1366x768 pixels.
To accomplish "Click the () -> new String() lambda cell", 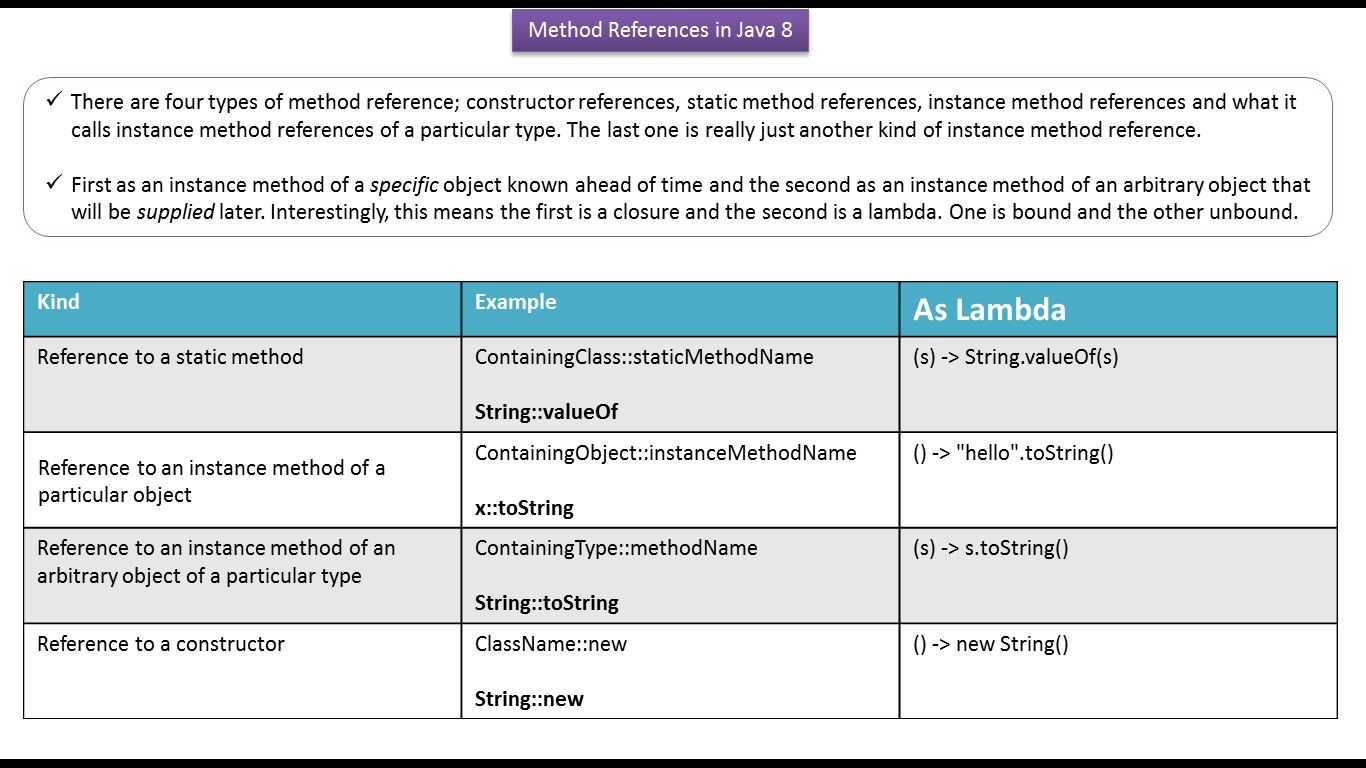I will coord(990,644).
